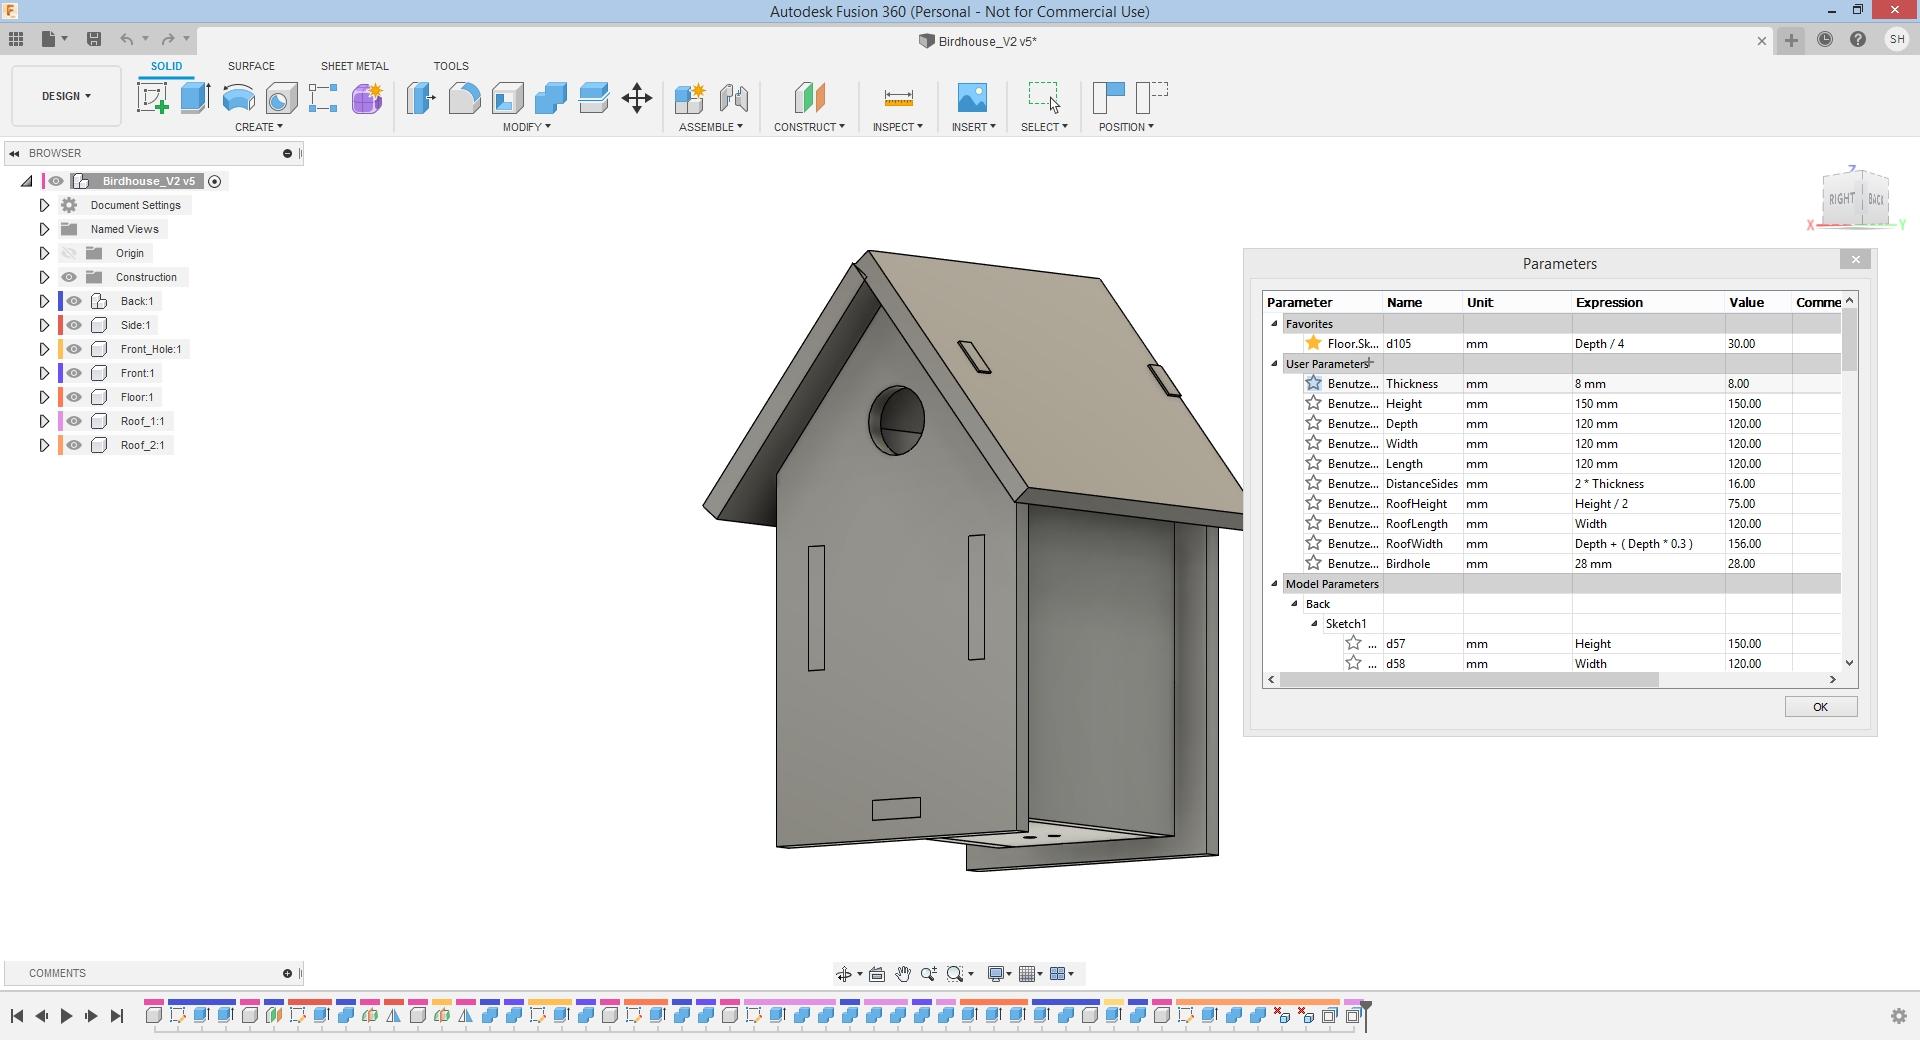Expand the Named Views node

point(44,229)
